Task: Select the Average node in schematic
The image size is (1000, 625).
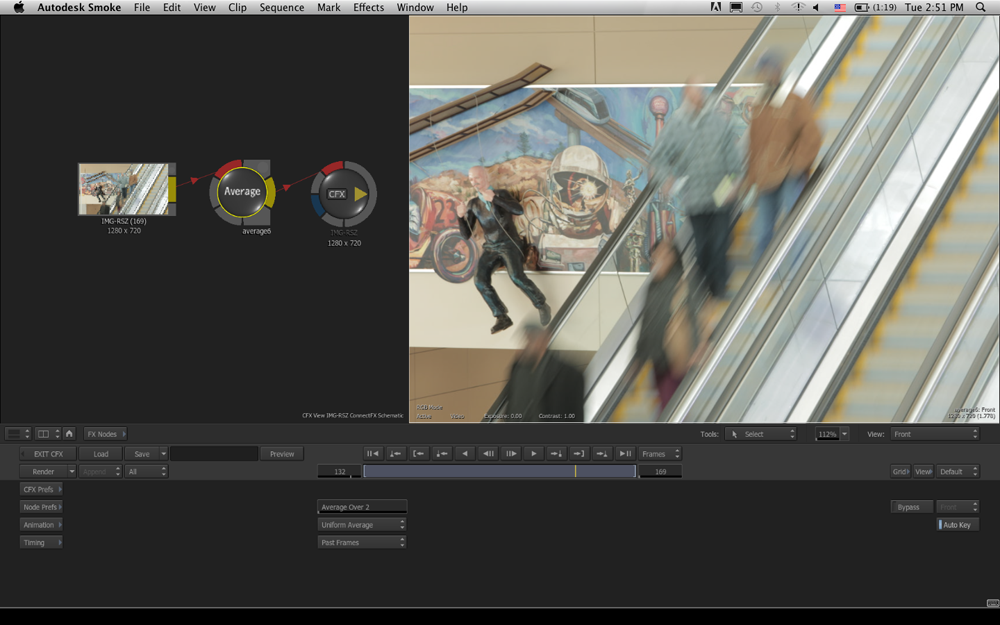Action: (242, 191)
